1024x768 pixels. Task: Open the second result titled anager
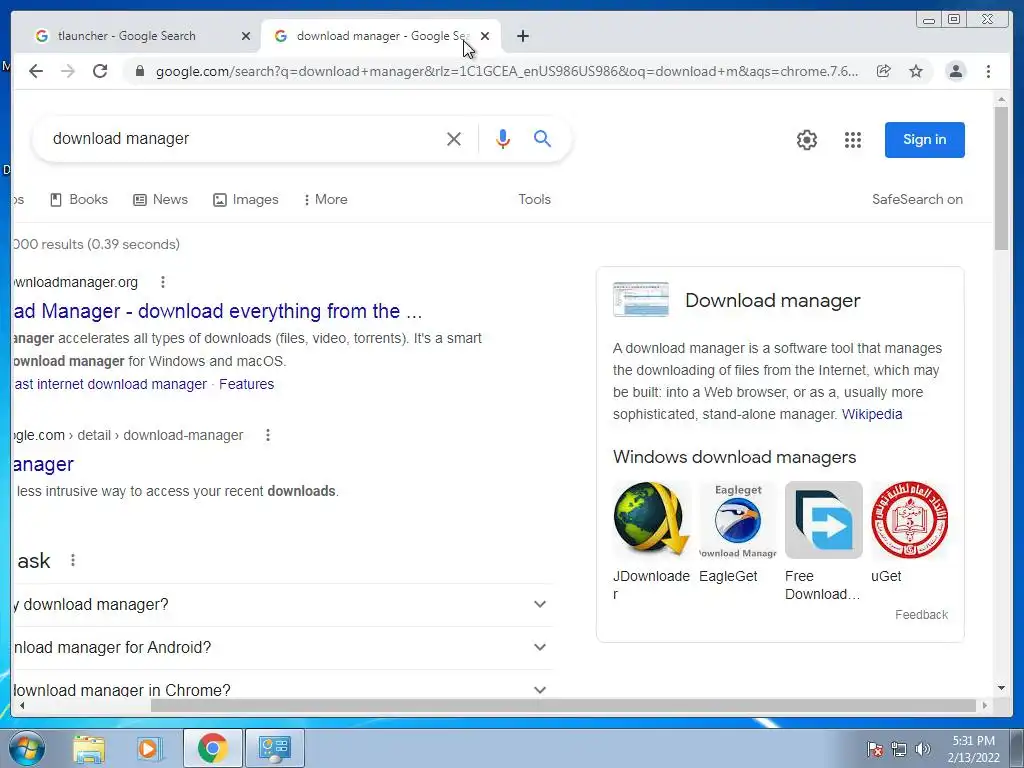pos(43,464)
